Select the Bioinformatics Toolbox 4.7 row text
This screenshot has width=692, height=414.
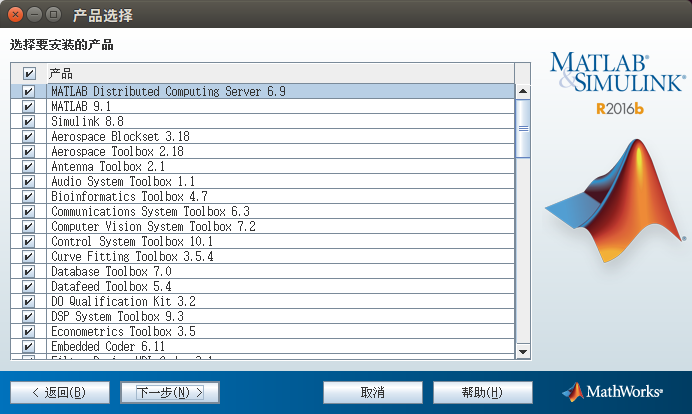pyautogui.click(x=129, y=196)
